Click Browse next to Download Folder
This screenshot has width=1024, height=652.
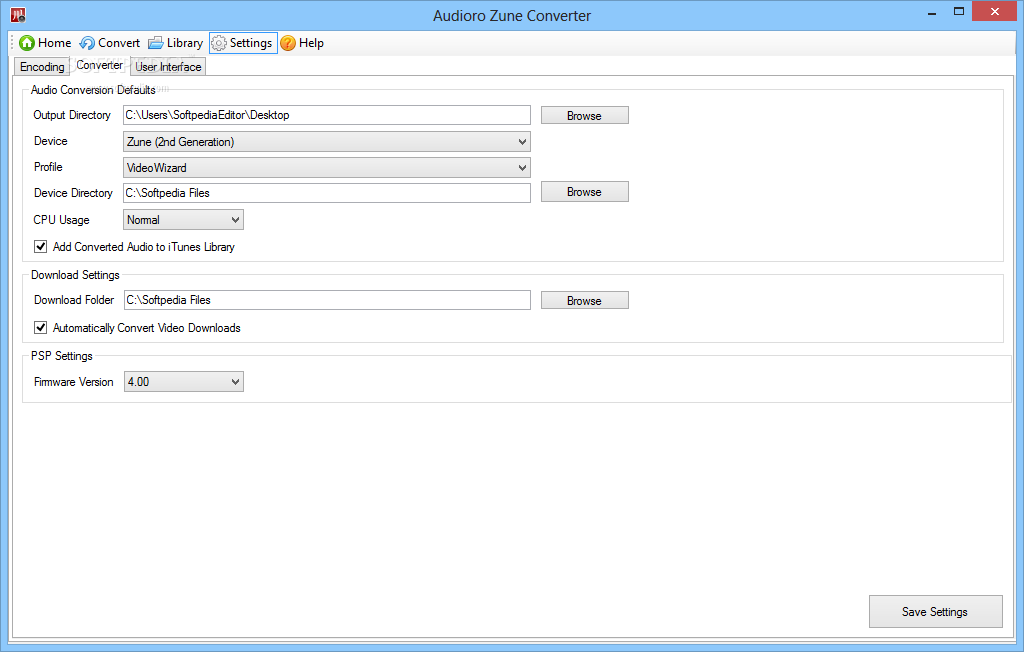[584, 301]
